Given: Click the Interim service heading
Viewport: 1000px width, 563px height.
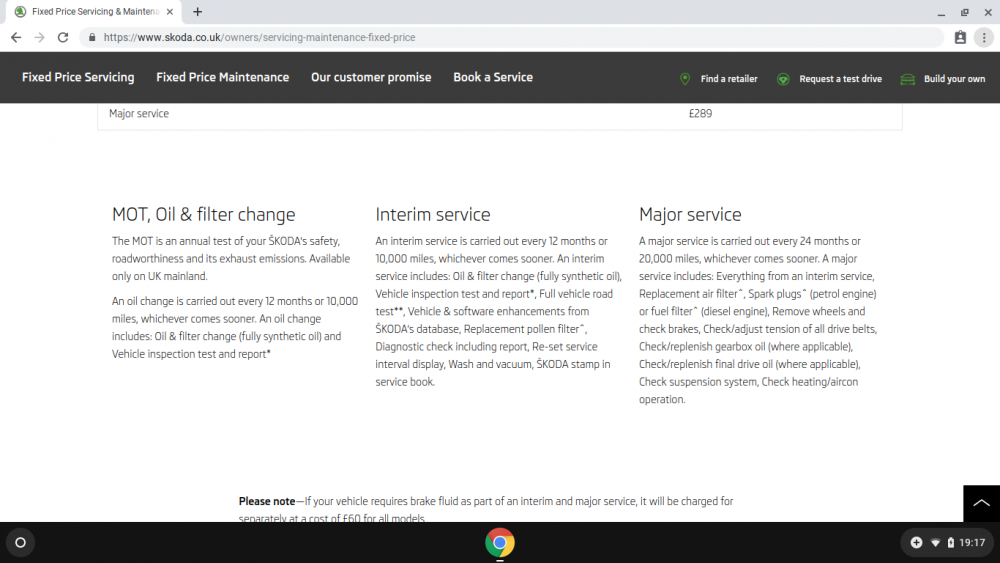Looking at the screenshot, I should click(x=432, y=214).
